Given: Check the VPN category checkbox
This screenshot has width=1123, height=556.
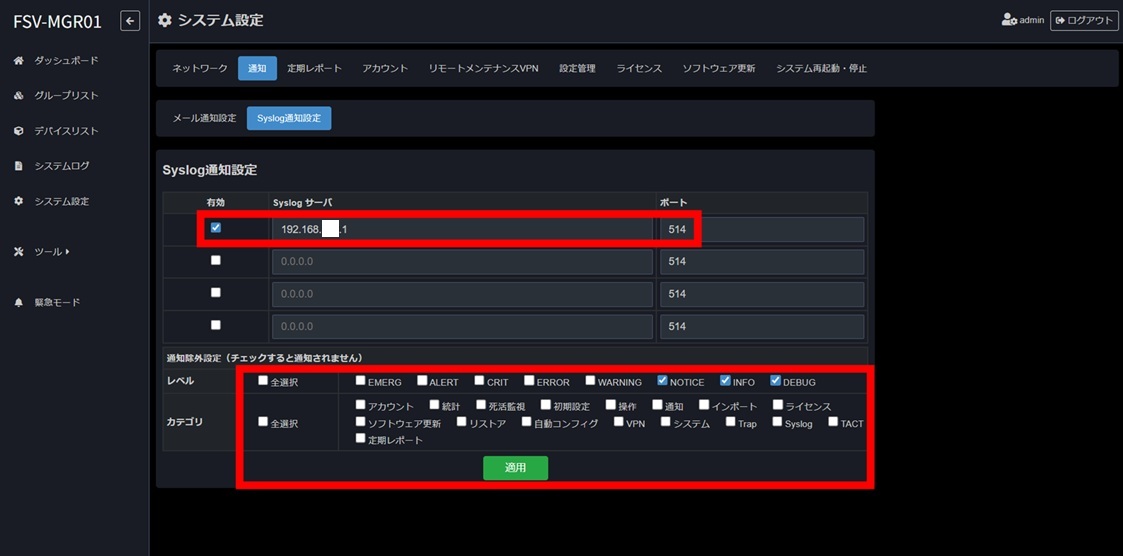Looking at the screenshot, I should point(619,422).
